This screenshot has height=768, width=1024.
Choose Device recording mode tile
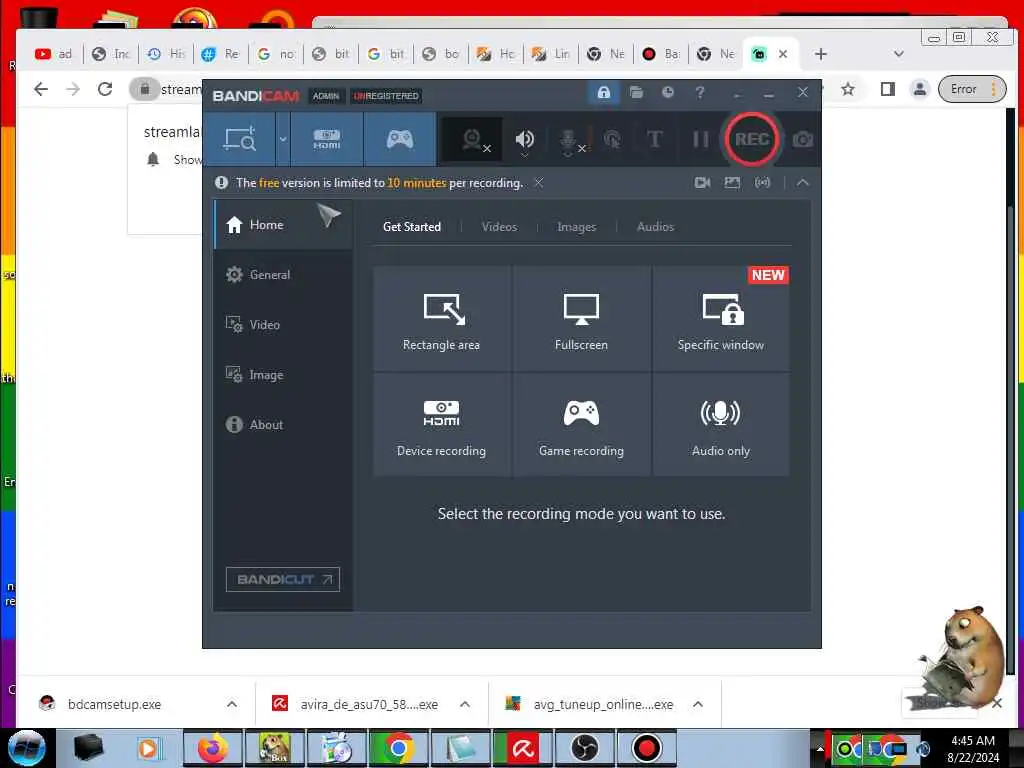(x=441, y=424)
